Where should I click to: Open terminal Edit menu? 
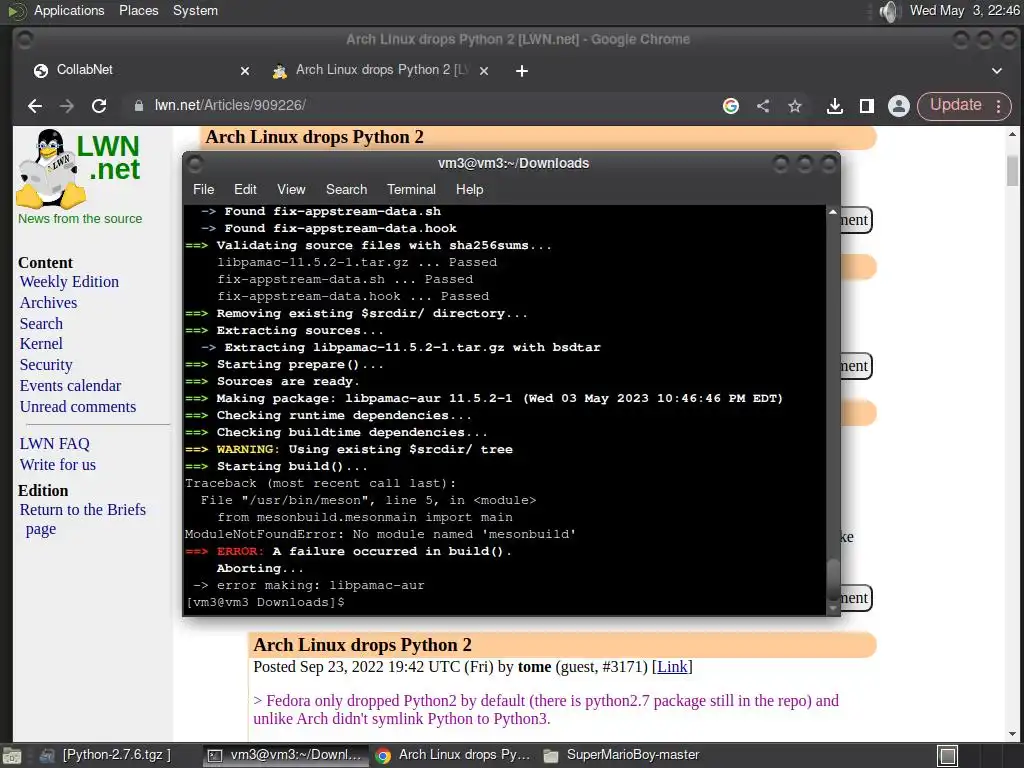pos(245,189)
